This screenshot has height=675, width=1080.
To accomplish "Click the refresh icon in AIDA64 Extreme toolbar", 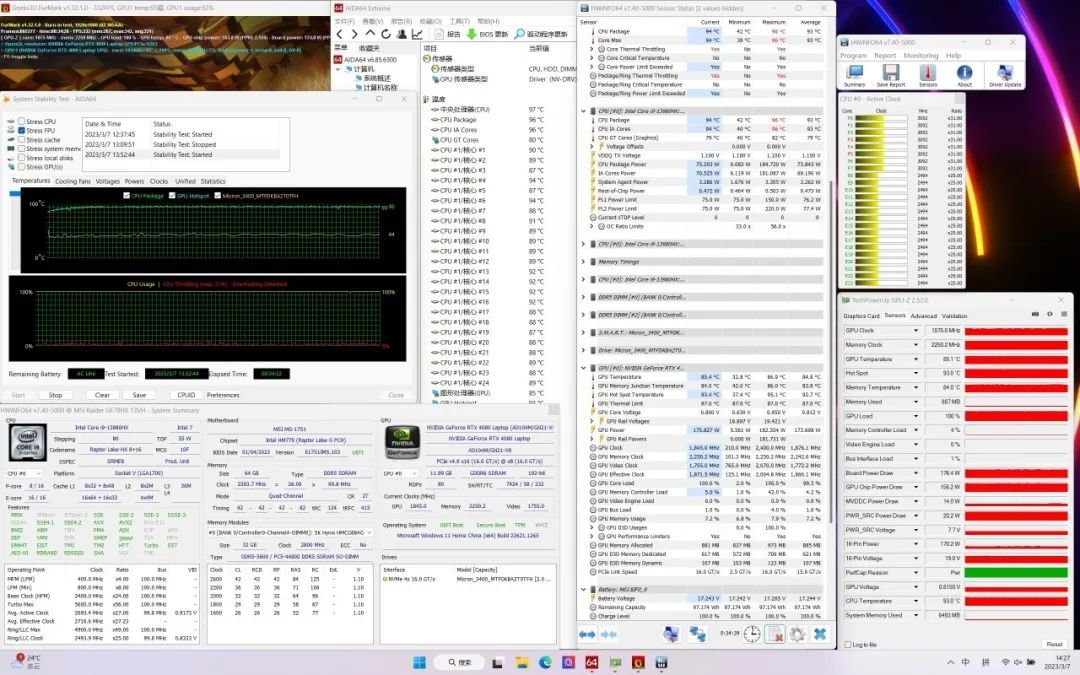I will 386,34.
